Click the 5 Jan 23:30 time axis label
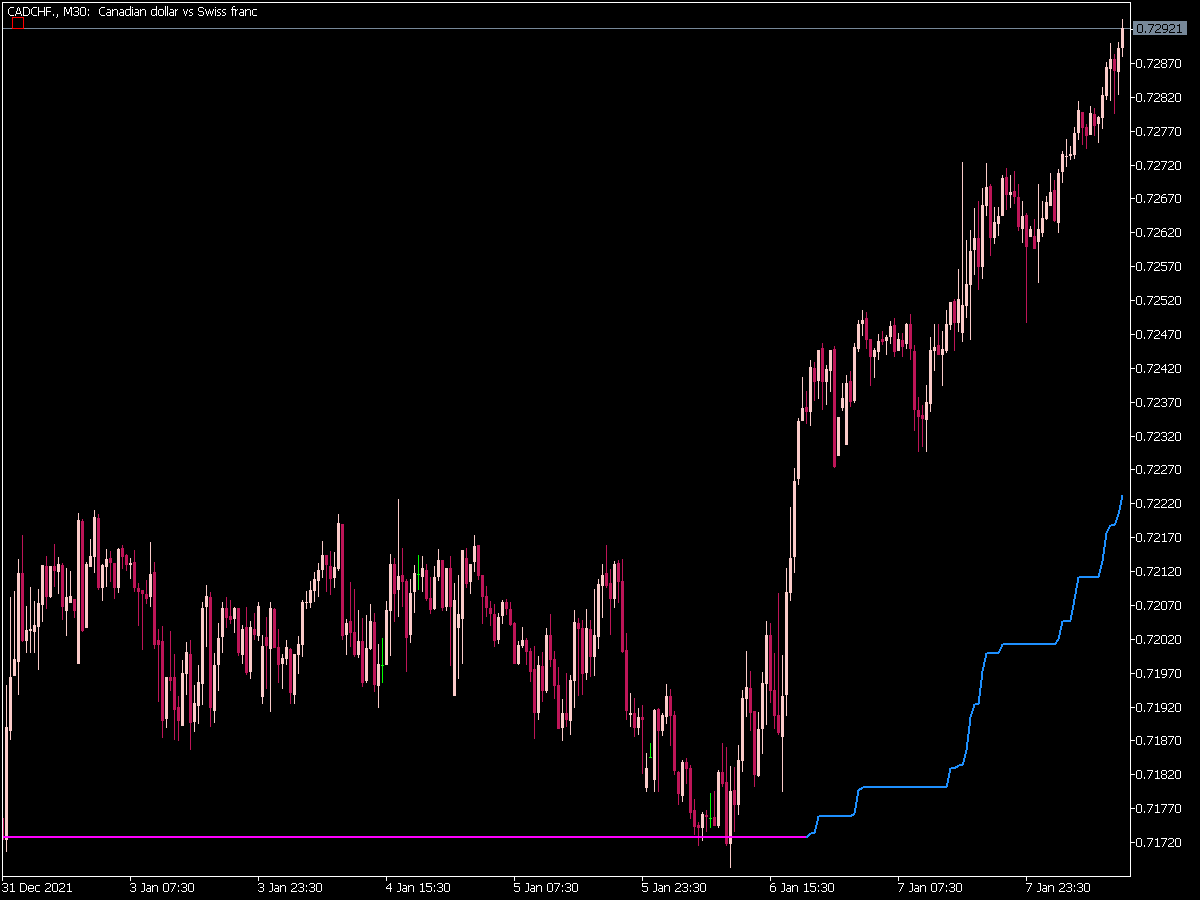 (x=674, y=887)
